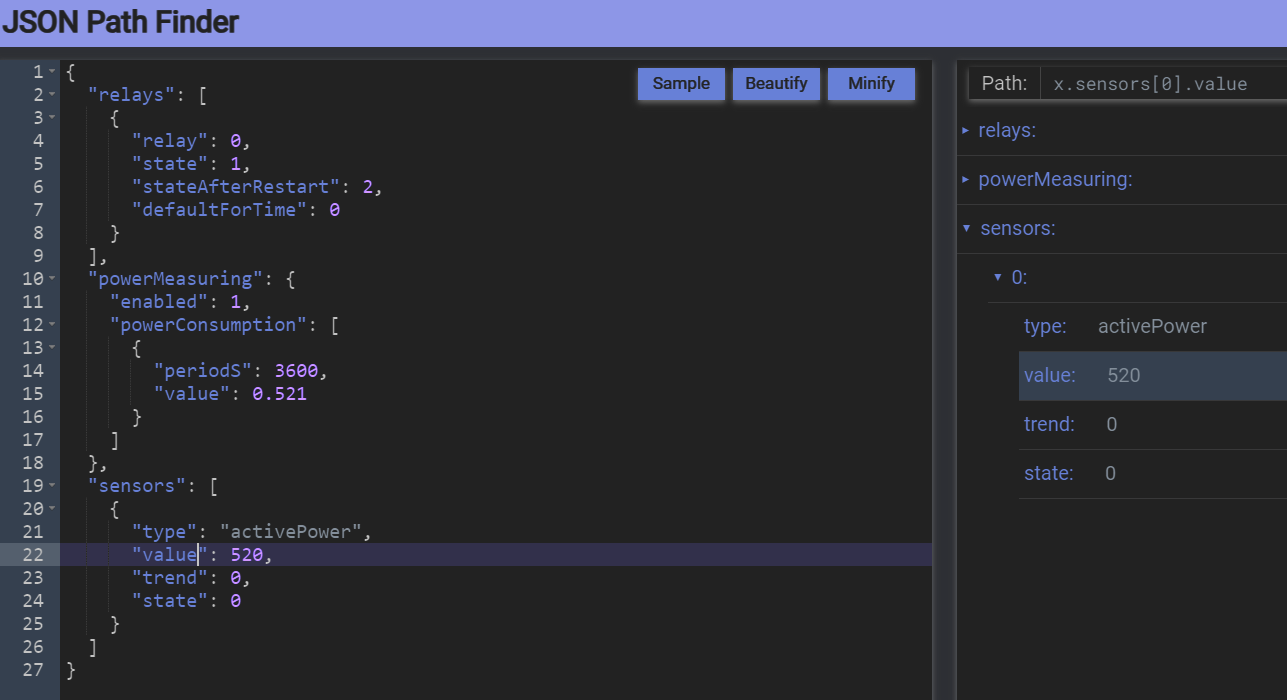Click the Beautify button
The width and height of the screenshot is (1287, 700).
tap(776, 84)
